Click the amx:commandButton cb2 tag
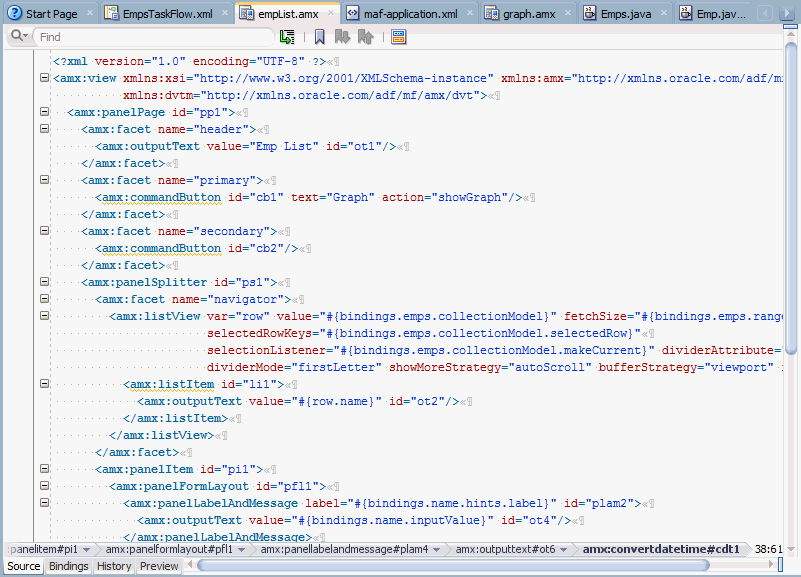The image size is (801, 577). 159,248
